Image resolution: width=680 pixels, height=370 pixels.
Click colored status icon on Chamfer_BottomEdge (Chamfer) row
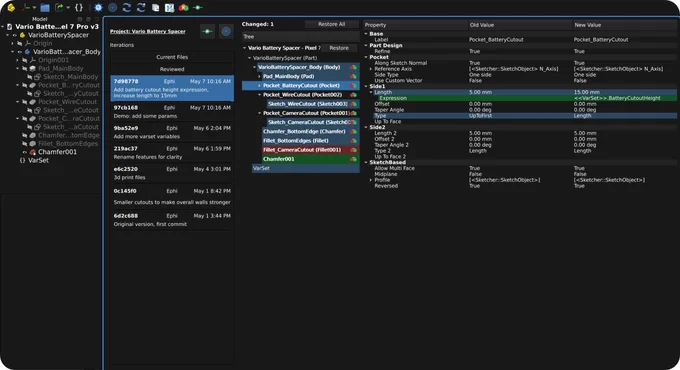(353, 131)
